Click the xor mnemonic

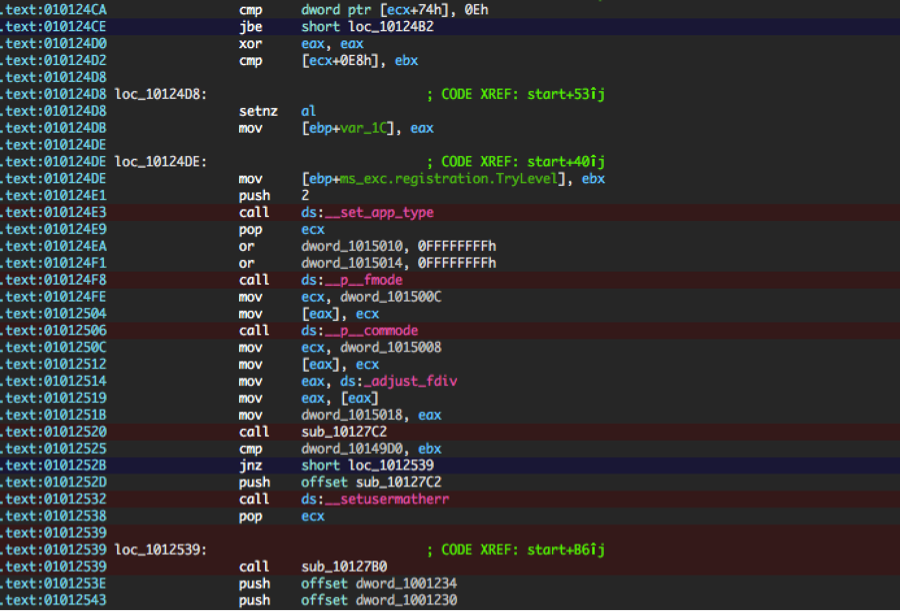[x=250, y=44]
